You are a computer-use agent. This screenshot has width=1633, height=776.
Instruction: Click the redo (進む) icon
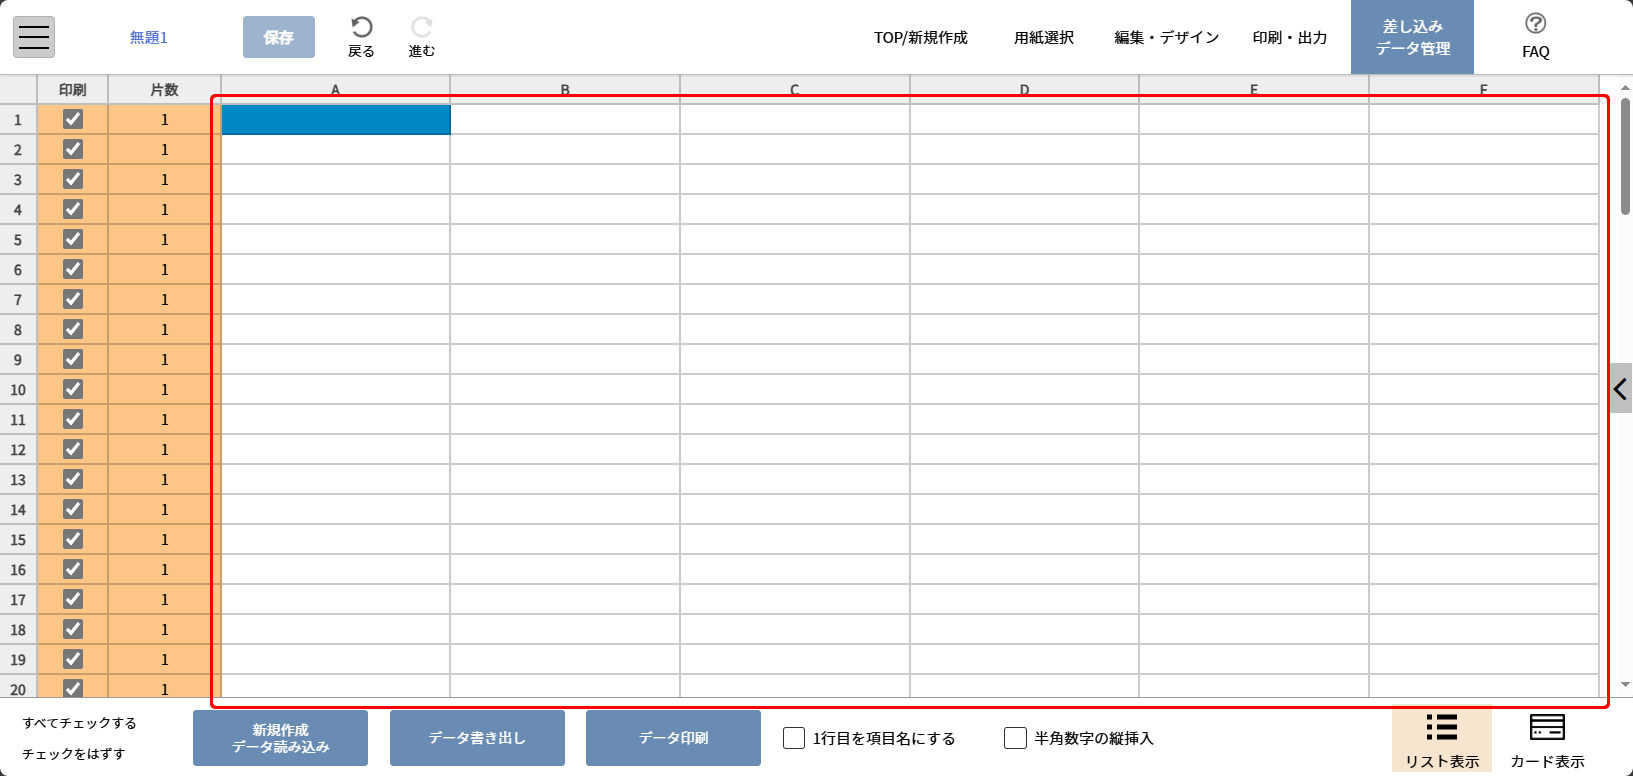[x=422, y=28]
